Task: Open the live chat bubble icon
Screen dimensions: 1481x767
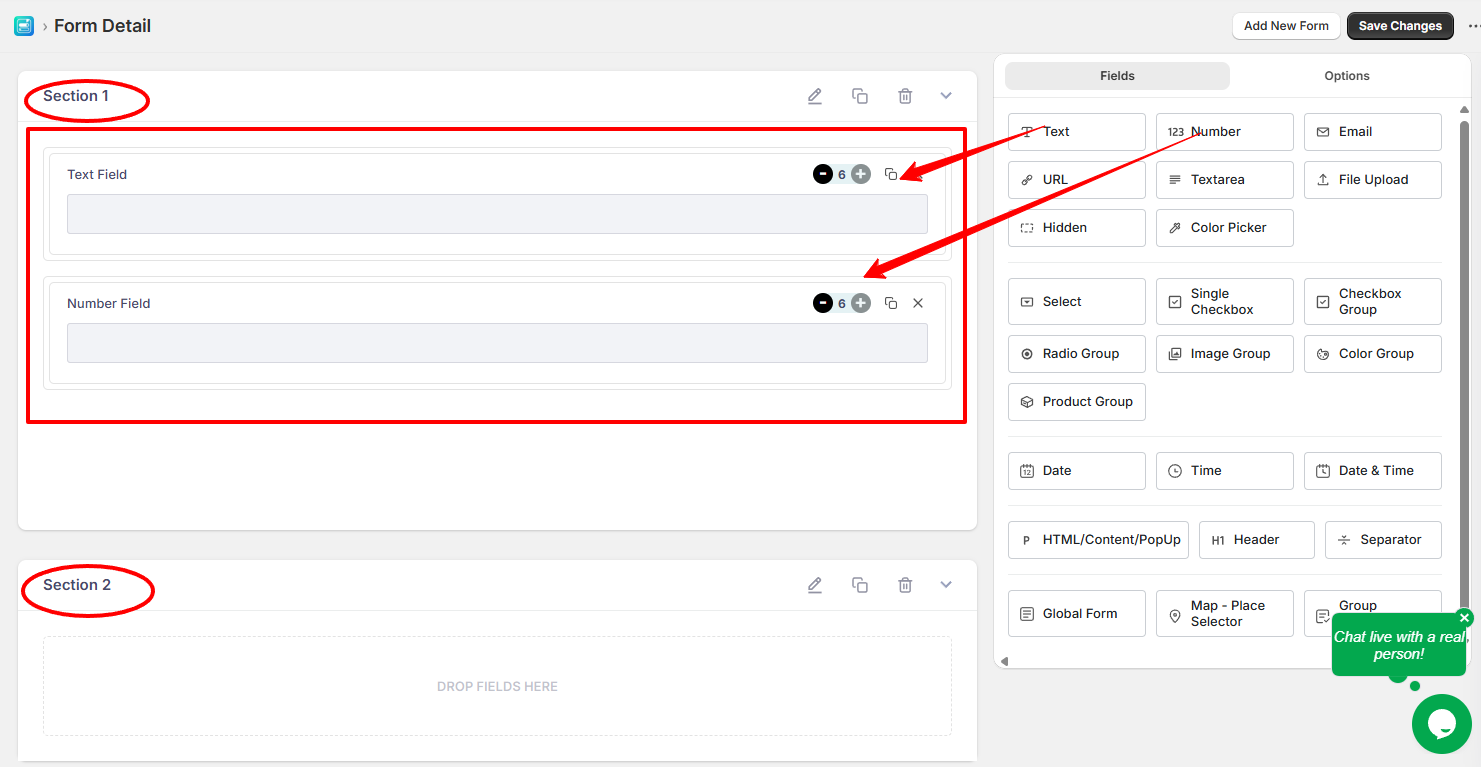Action: [x=1441, y=723]
